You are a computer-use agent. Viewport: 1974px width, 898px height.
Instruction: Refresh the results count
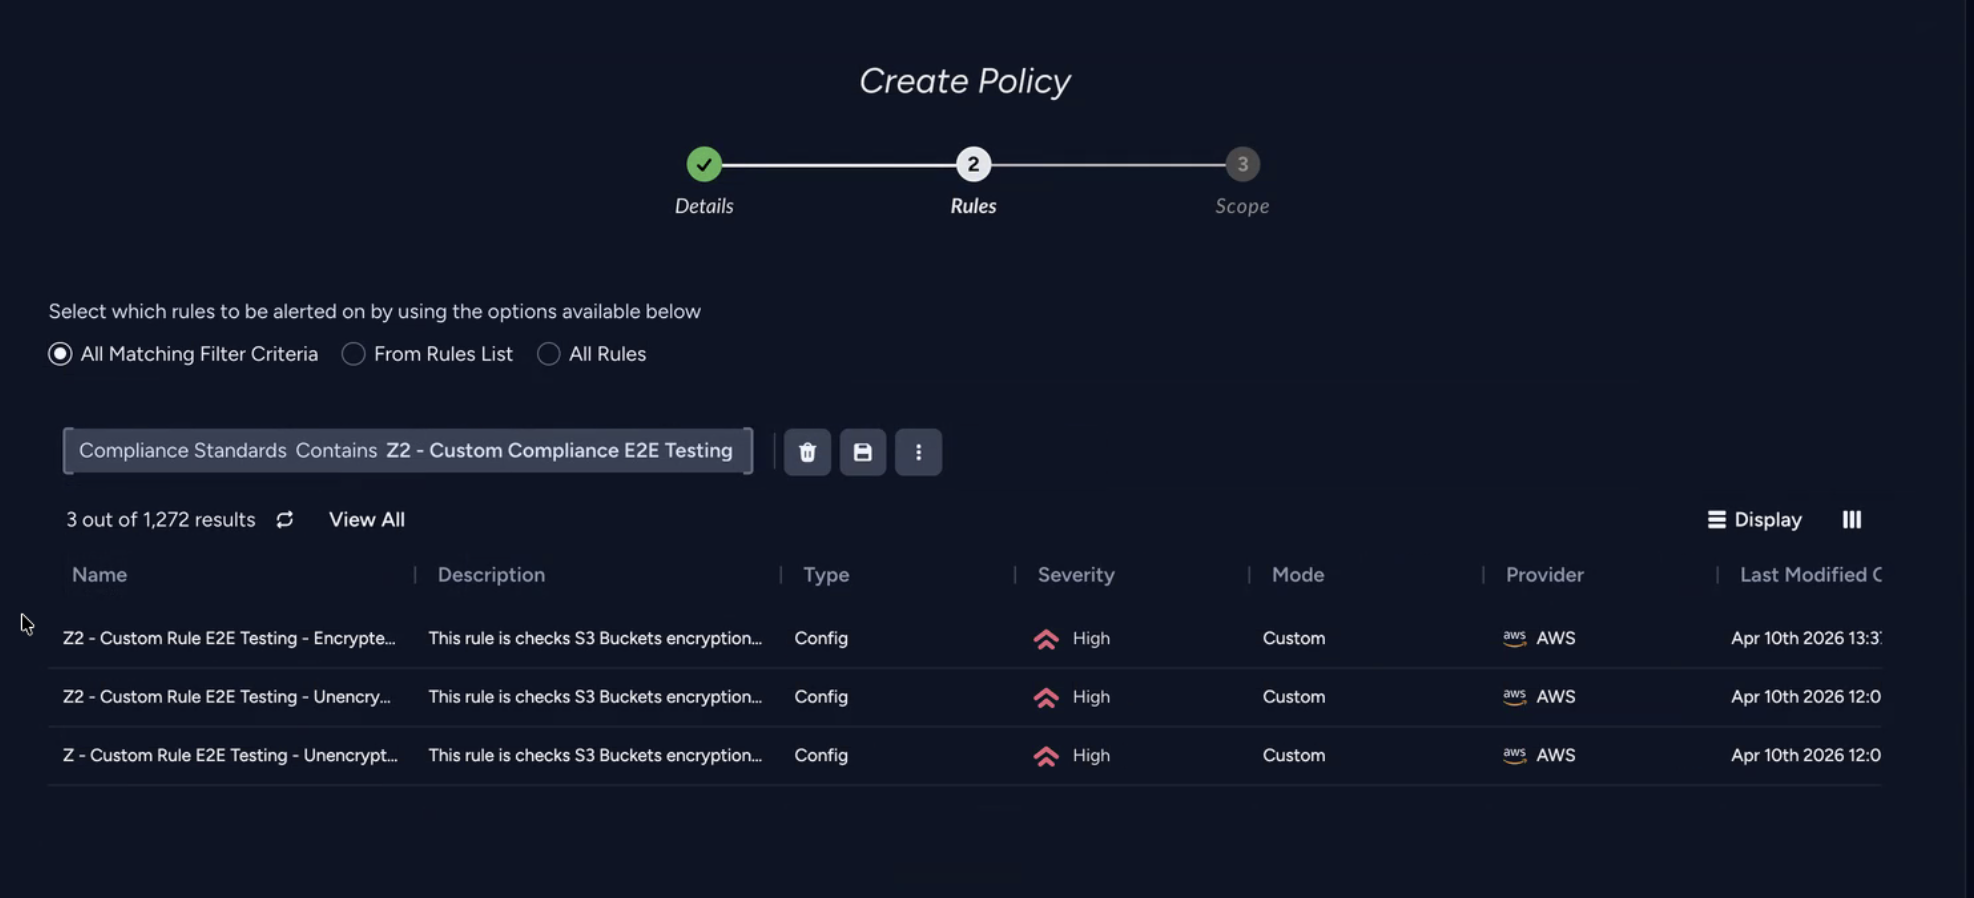tap(285, 519)
